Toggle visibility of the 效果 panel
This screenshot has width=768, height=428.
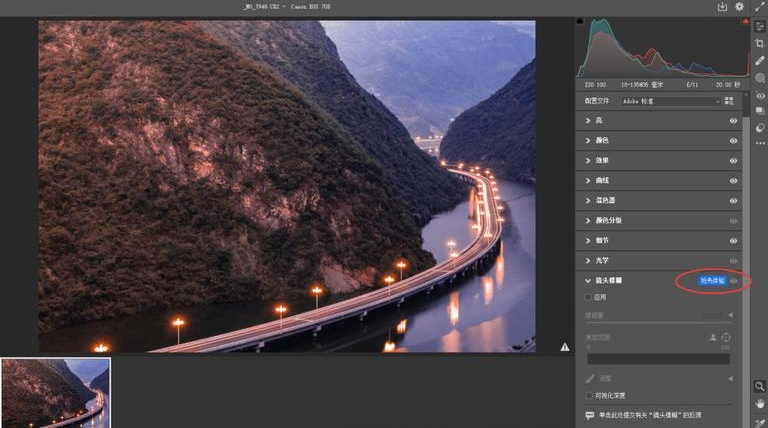[733, 161]
